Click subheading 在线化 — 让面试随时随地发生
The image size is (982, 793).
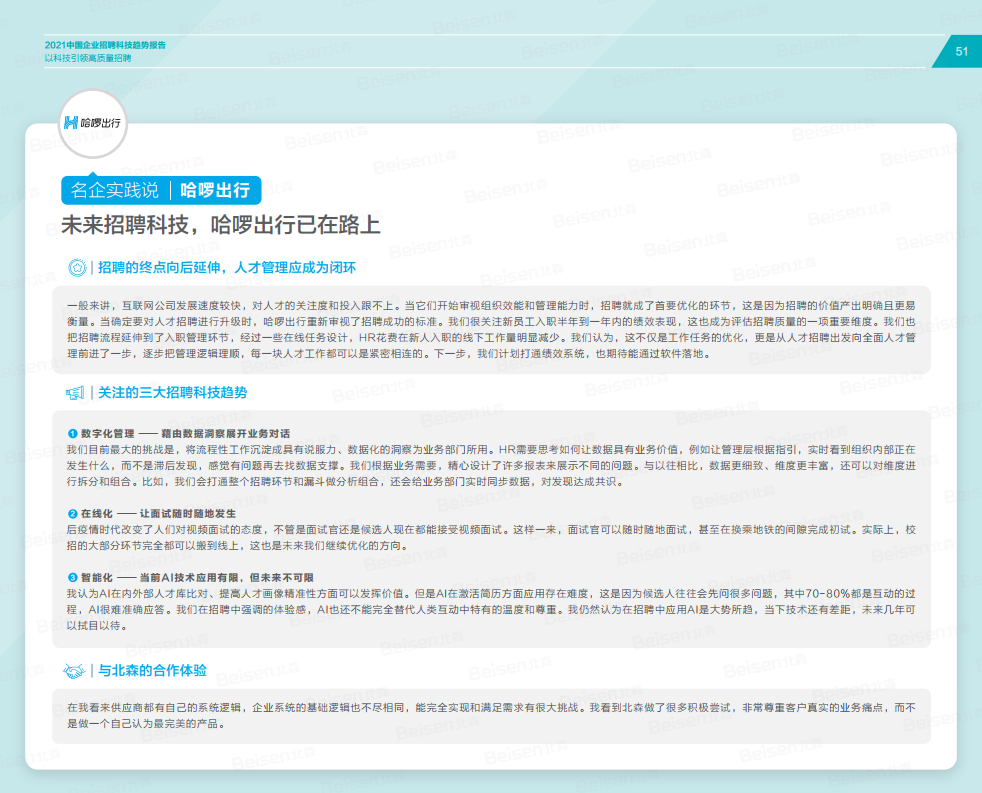click(158, 514)
